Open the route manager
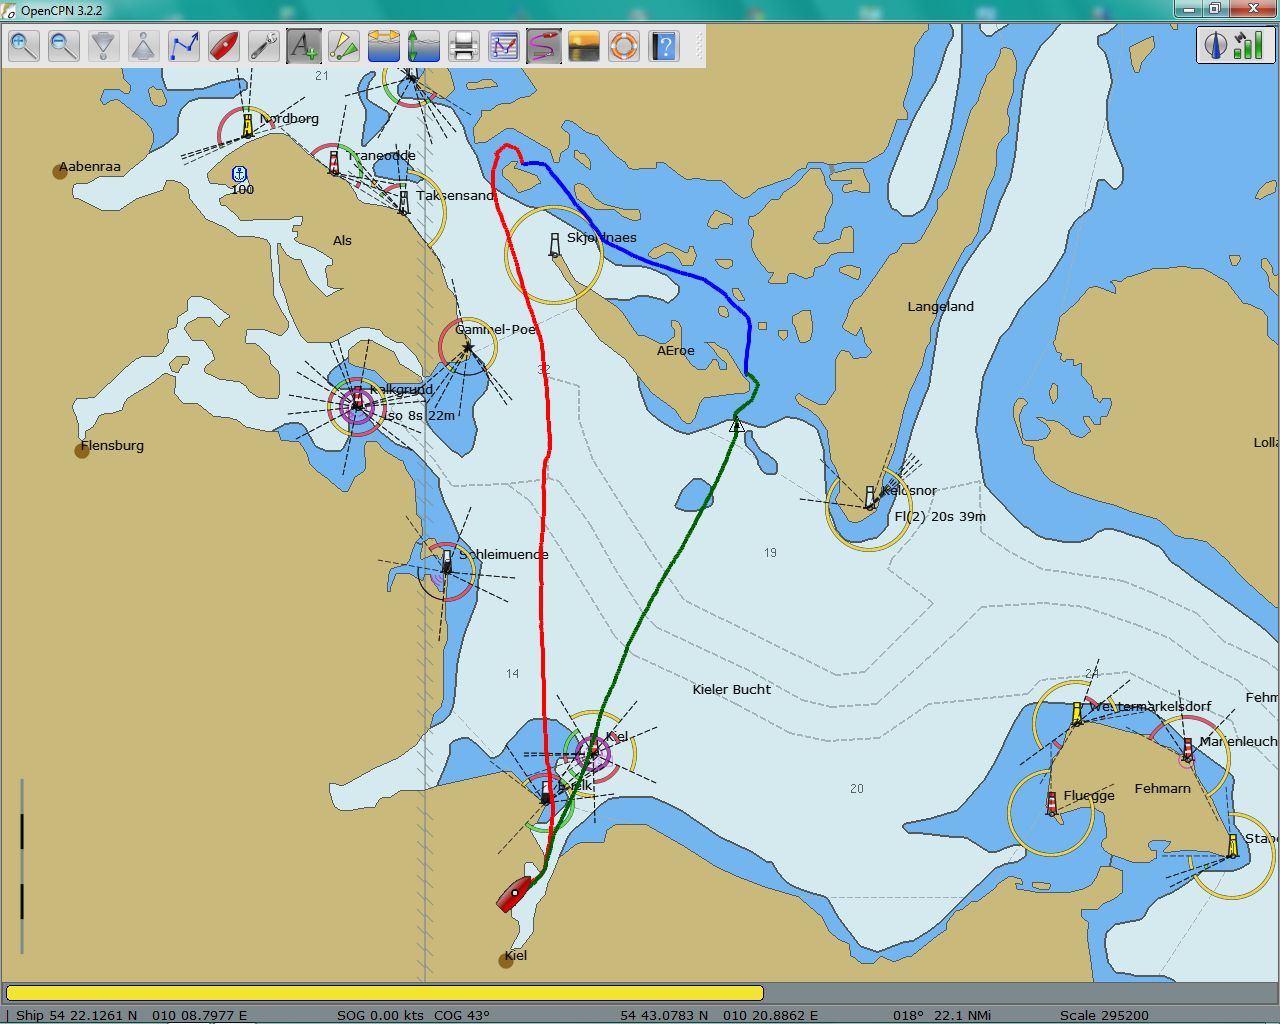The width and height of the screenshot is (1280, 1024). click(x=504, y=46)
